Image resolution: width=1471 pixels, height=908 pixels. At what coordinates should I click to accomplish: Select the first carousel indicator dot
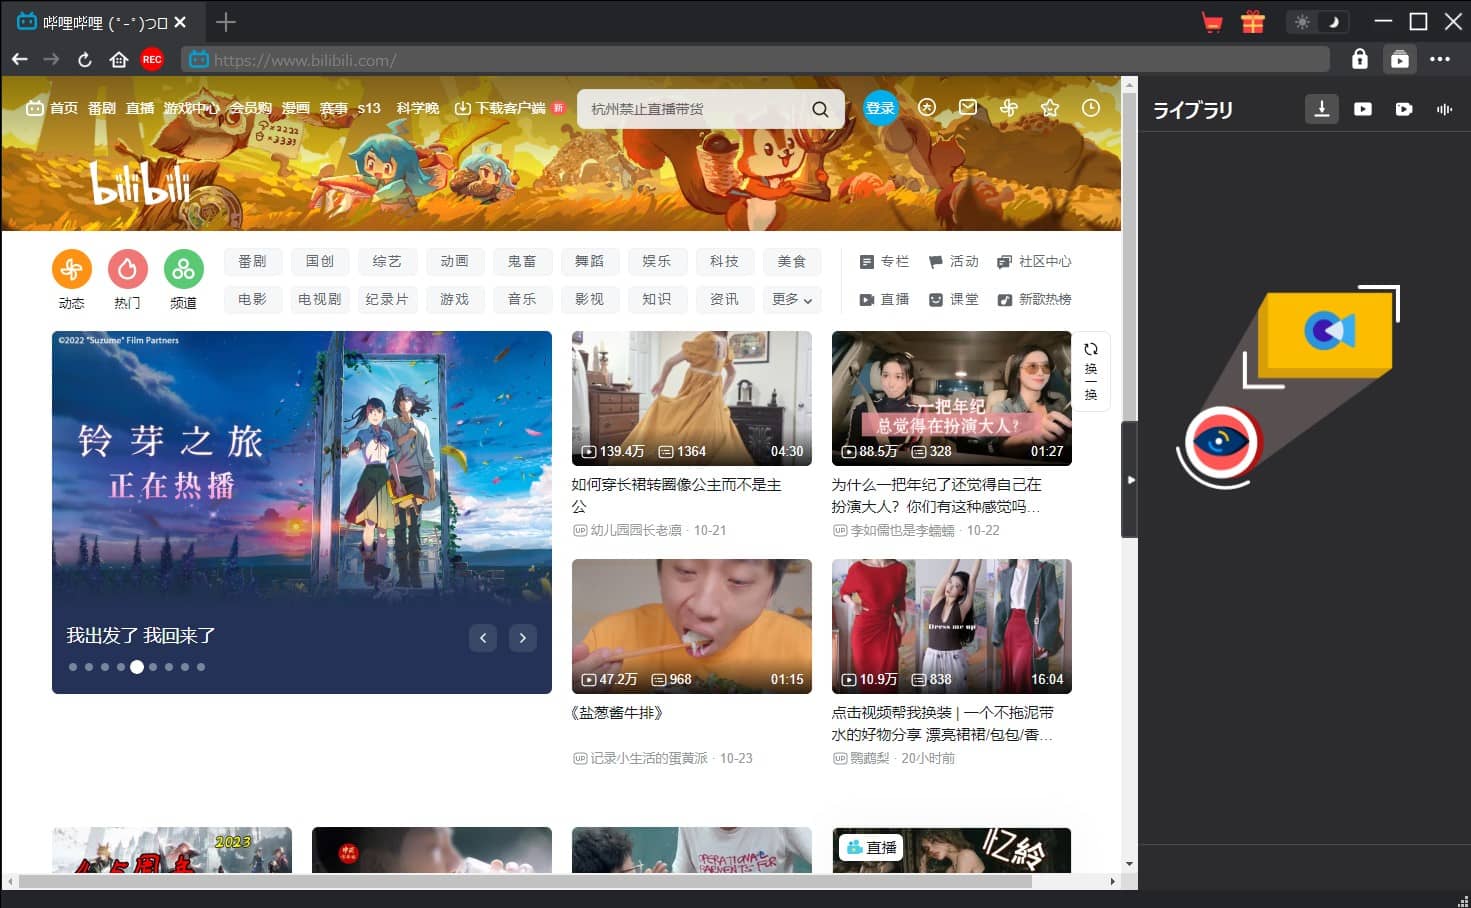(72, 667)
